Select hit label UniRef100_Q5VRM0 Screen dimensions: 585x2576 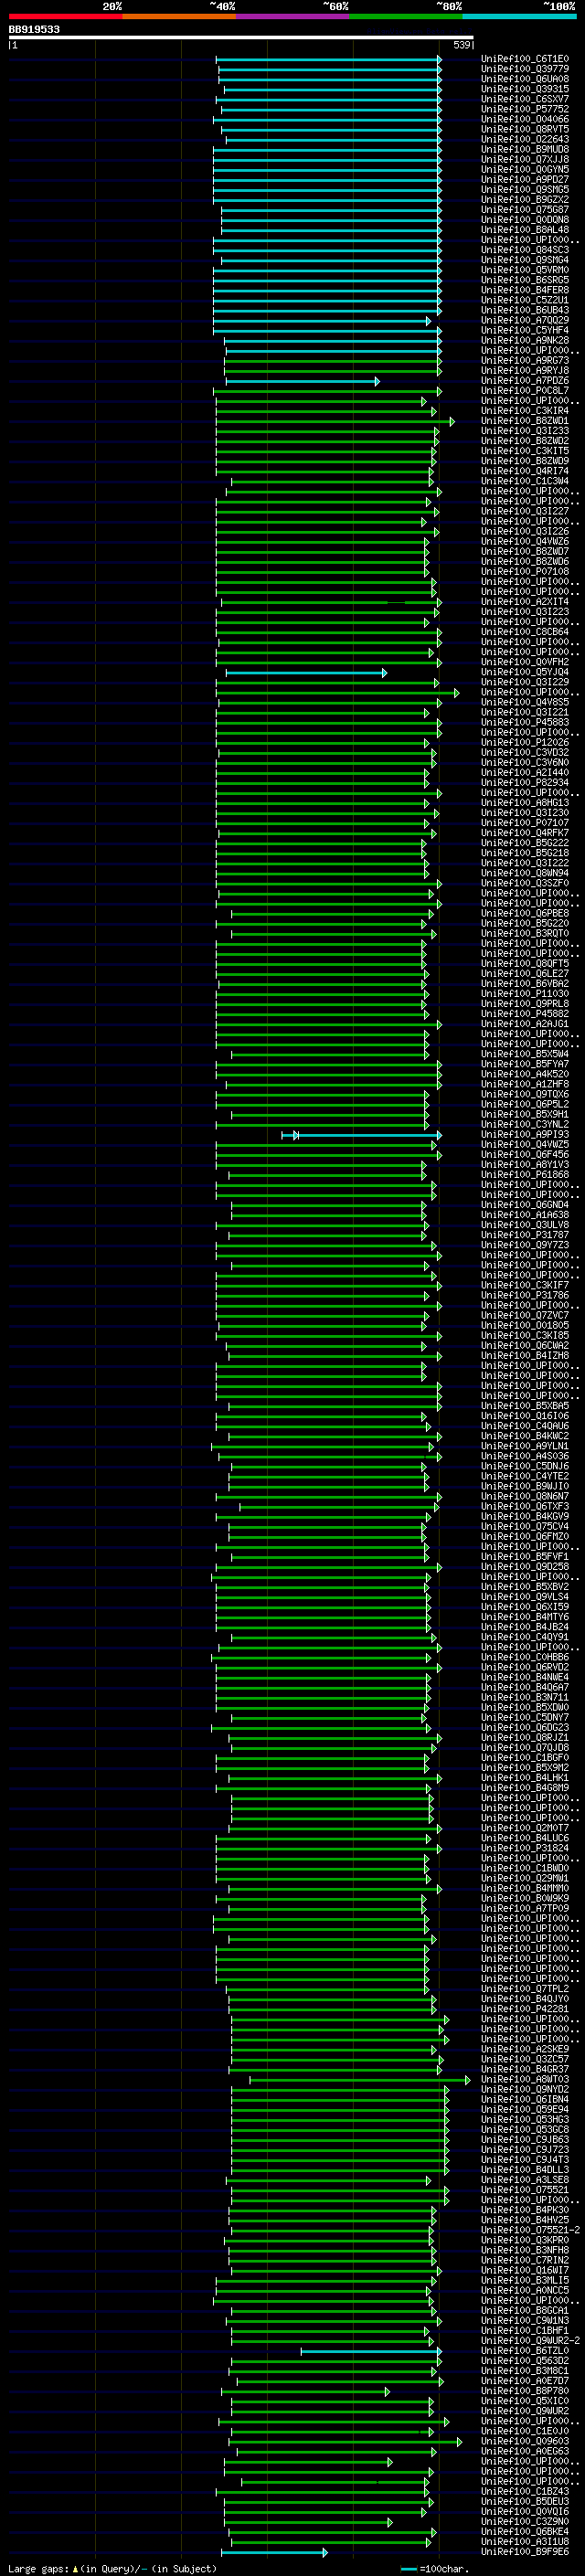pos(525,270)
